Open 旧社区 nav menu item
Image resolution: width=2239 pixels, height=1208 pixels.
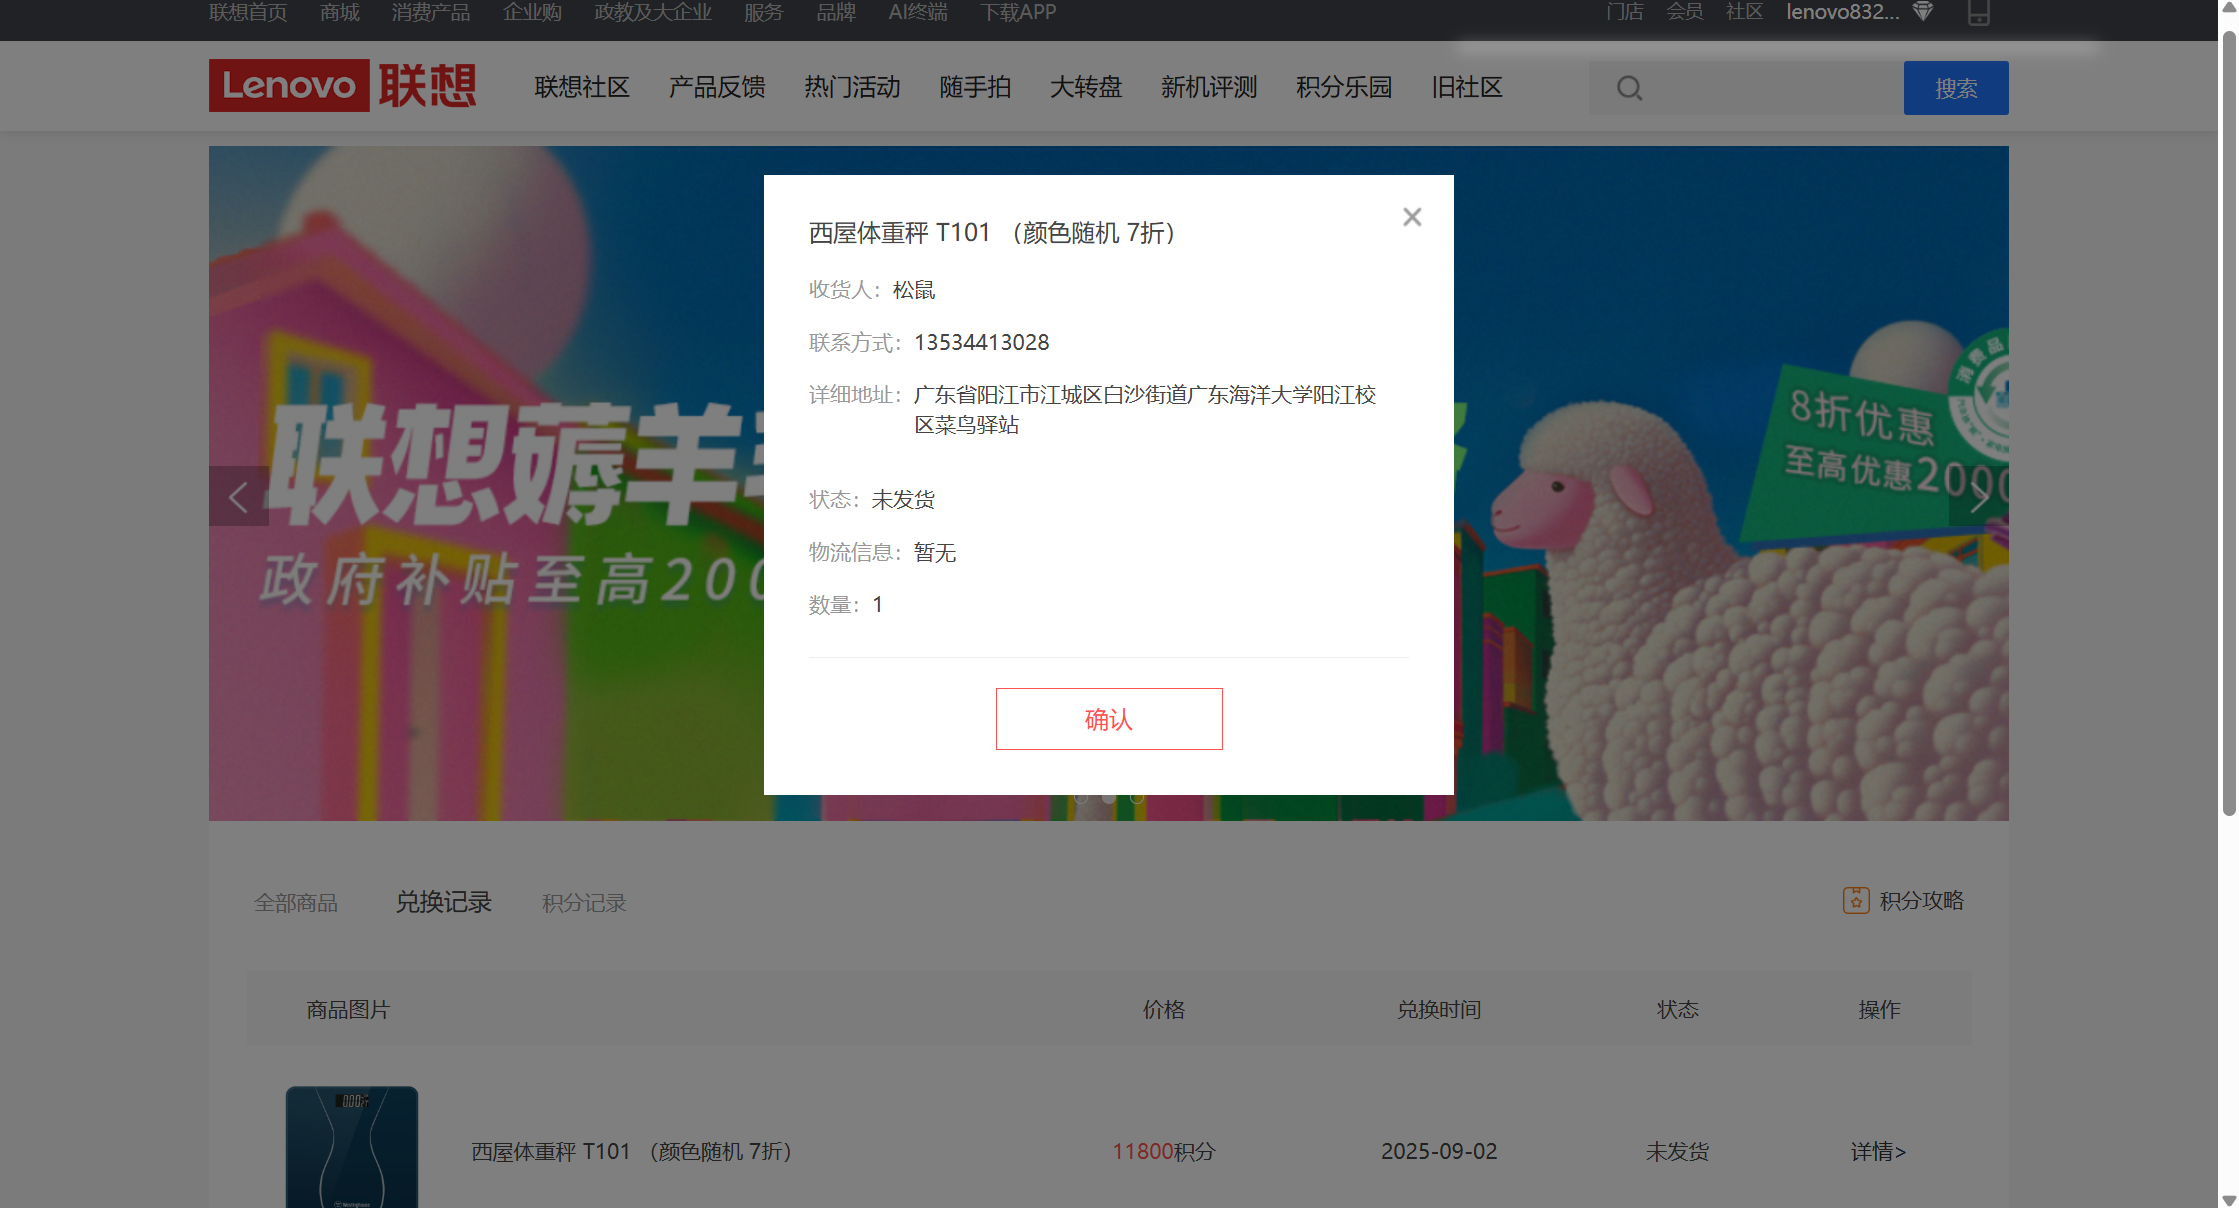tap(1467, 88)
